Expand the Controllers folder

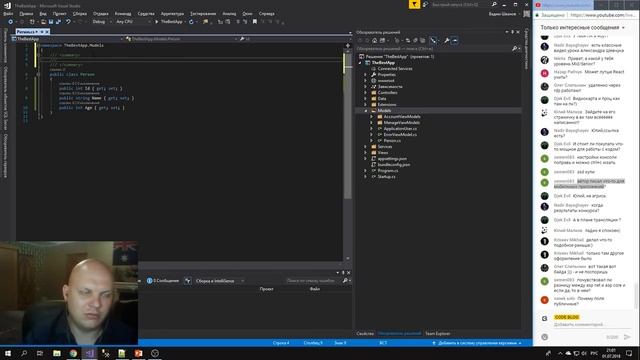pos(365,93)
